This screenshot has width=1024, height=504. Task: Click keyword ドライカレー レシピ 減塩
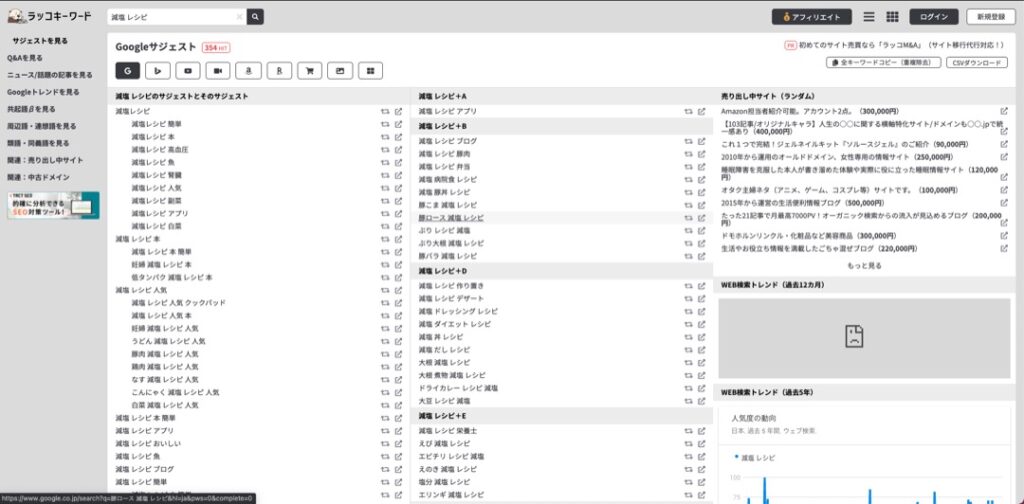click(458, 388)
